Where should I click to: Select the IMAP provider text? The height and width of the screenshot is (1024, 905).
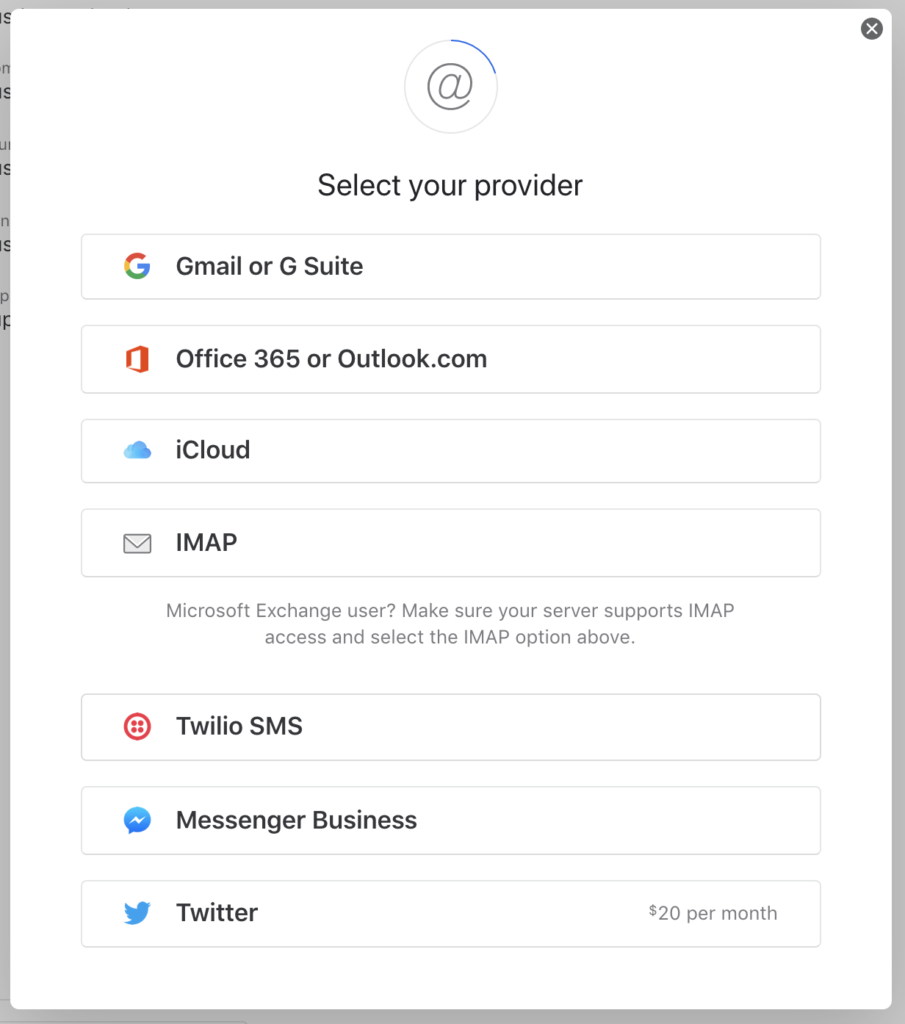206,543
